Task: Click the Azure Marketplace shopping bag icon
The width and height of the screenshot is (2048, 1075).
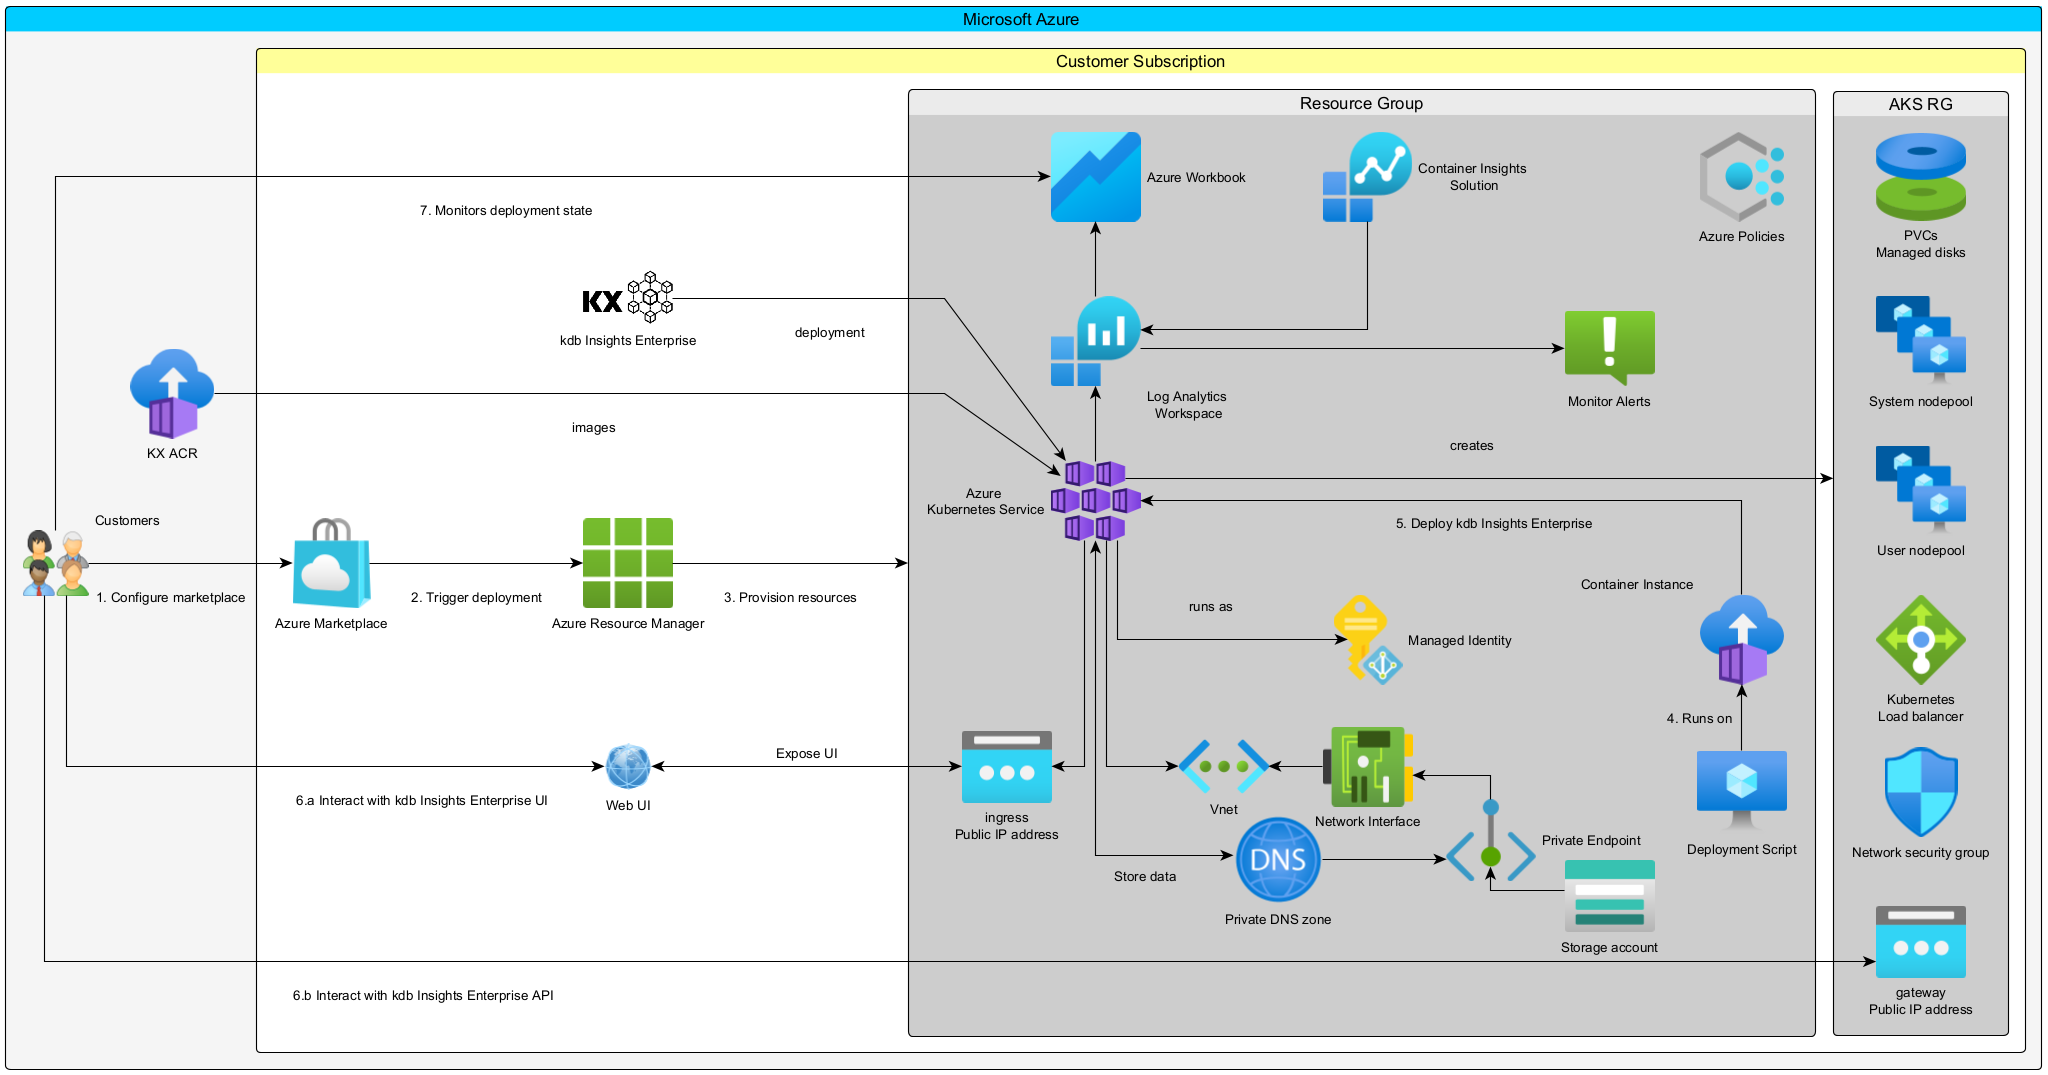Action: click(331, 564)
